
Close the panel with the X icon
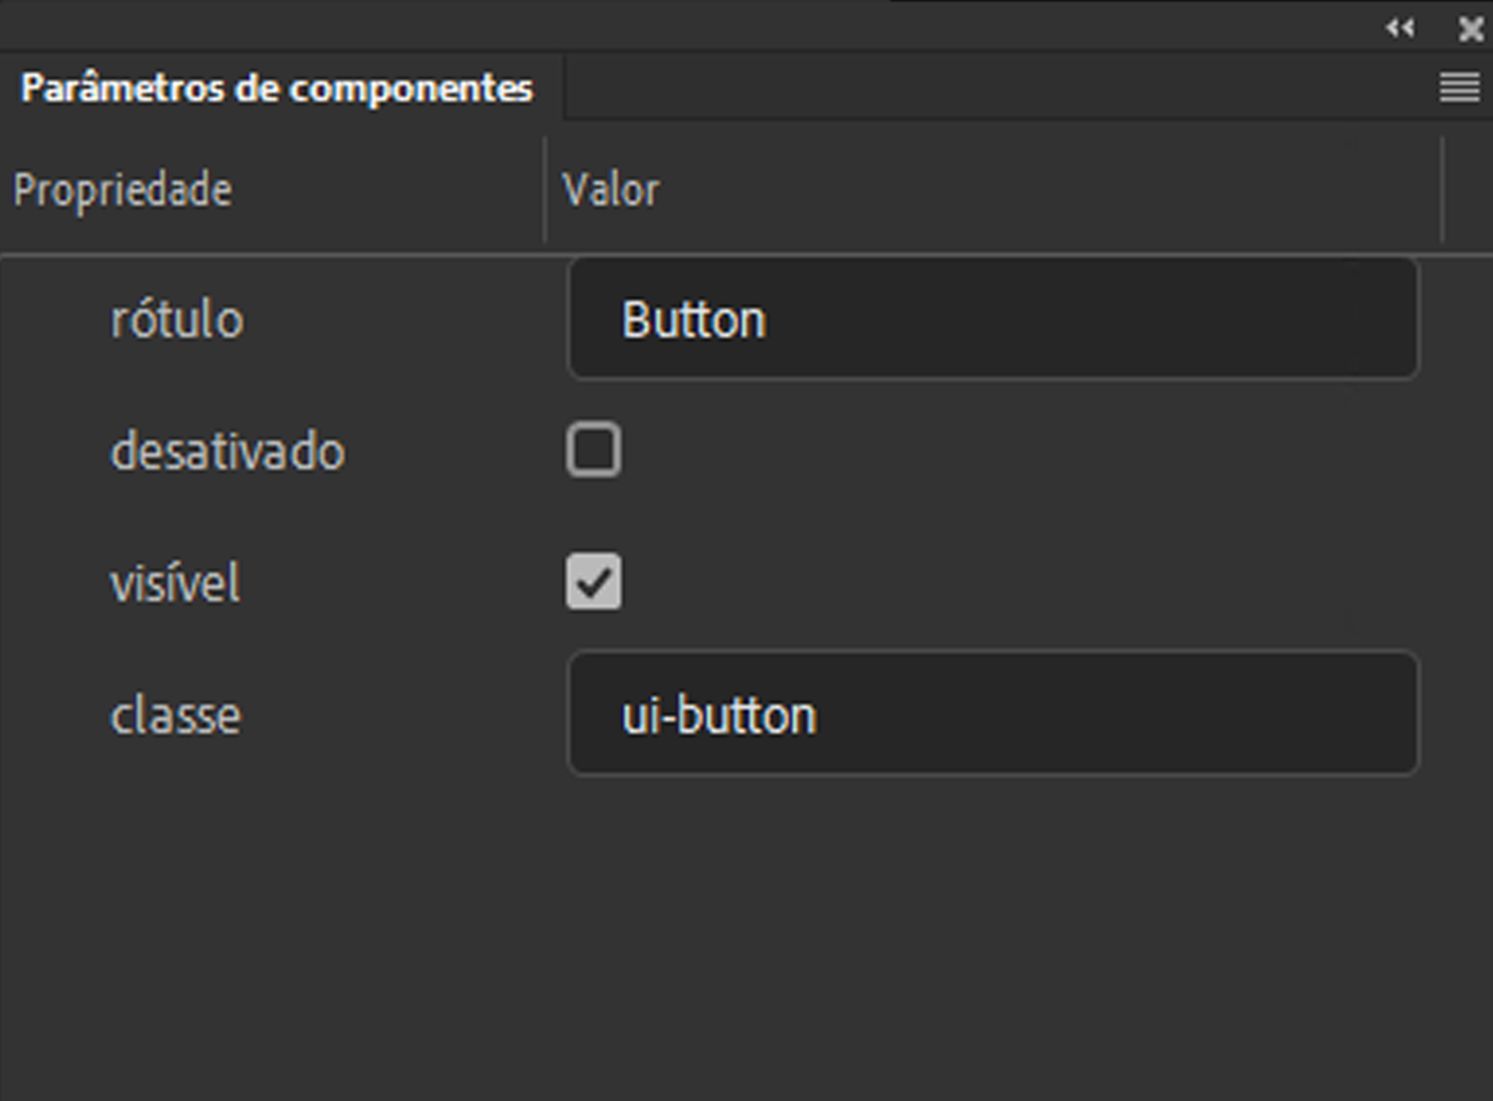(1470, 29)
